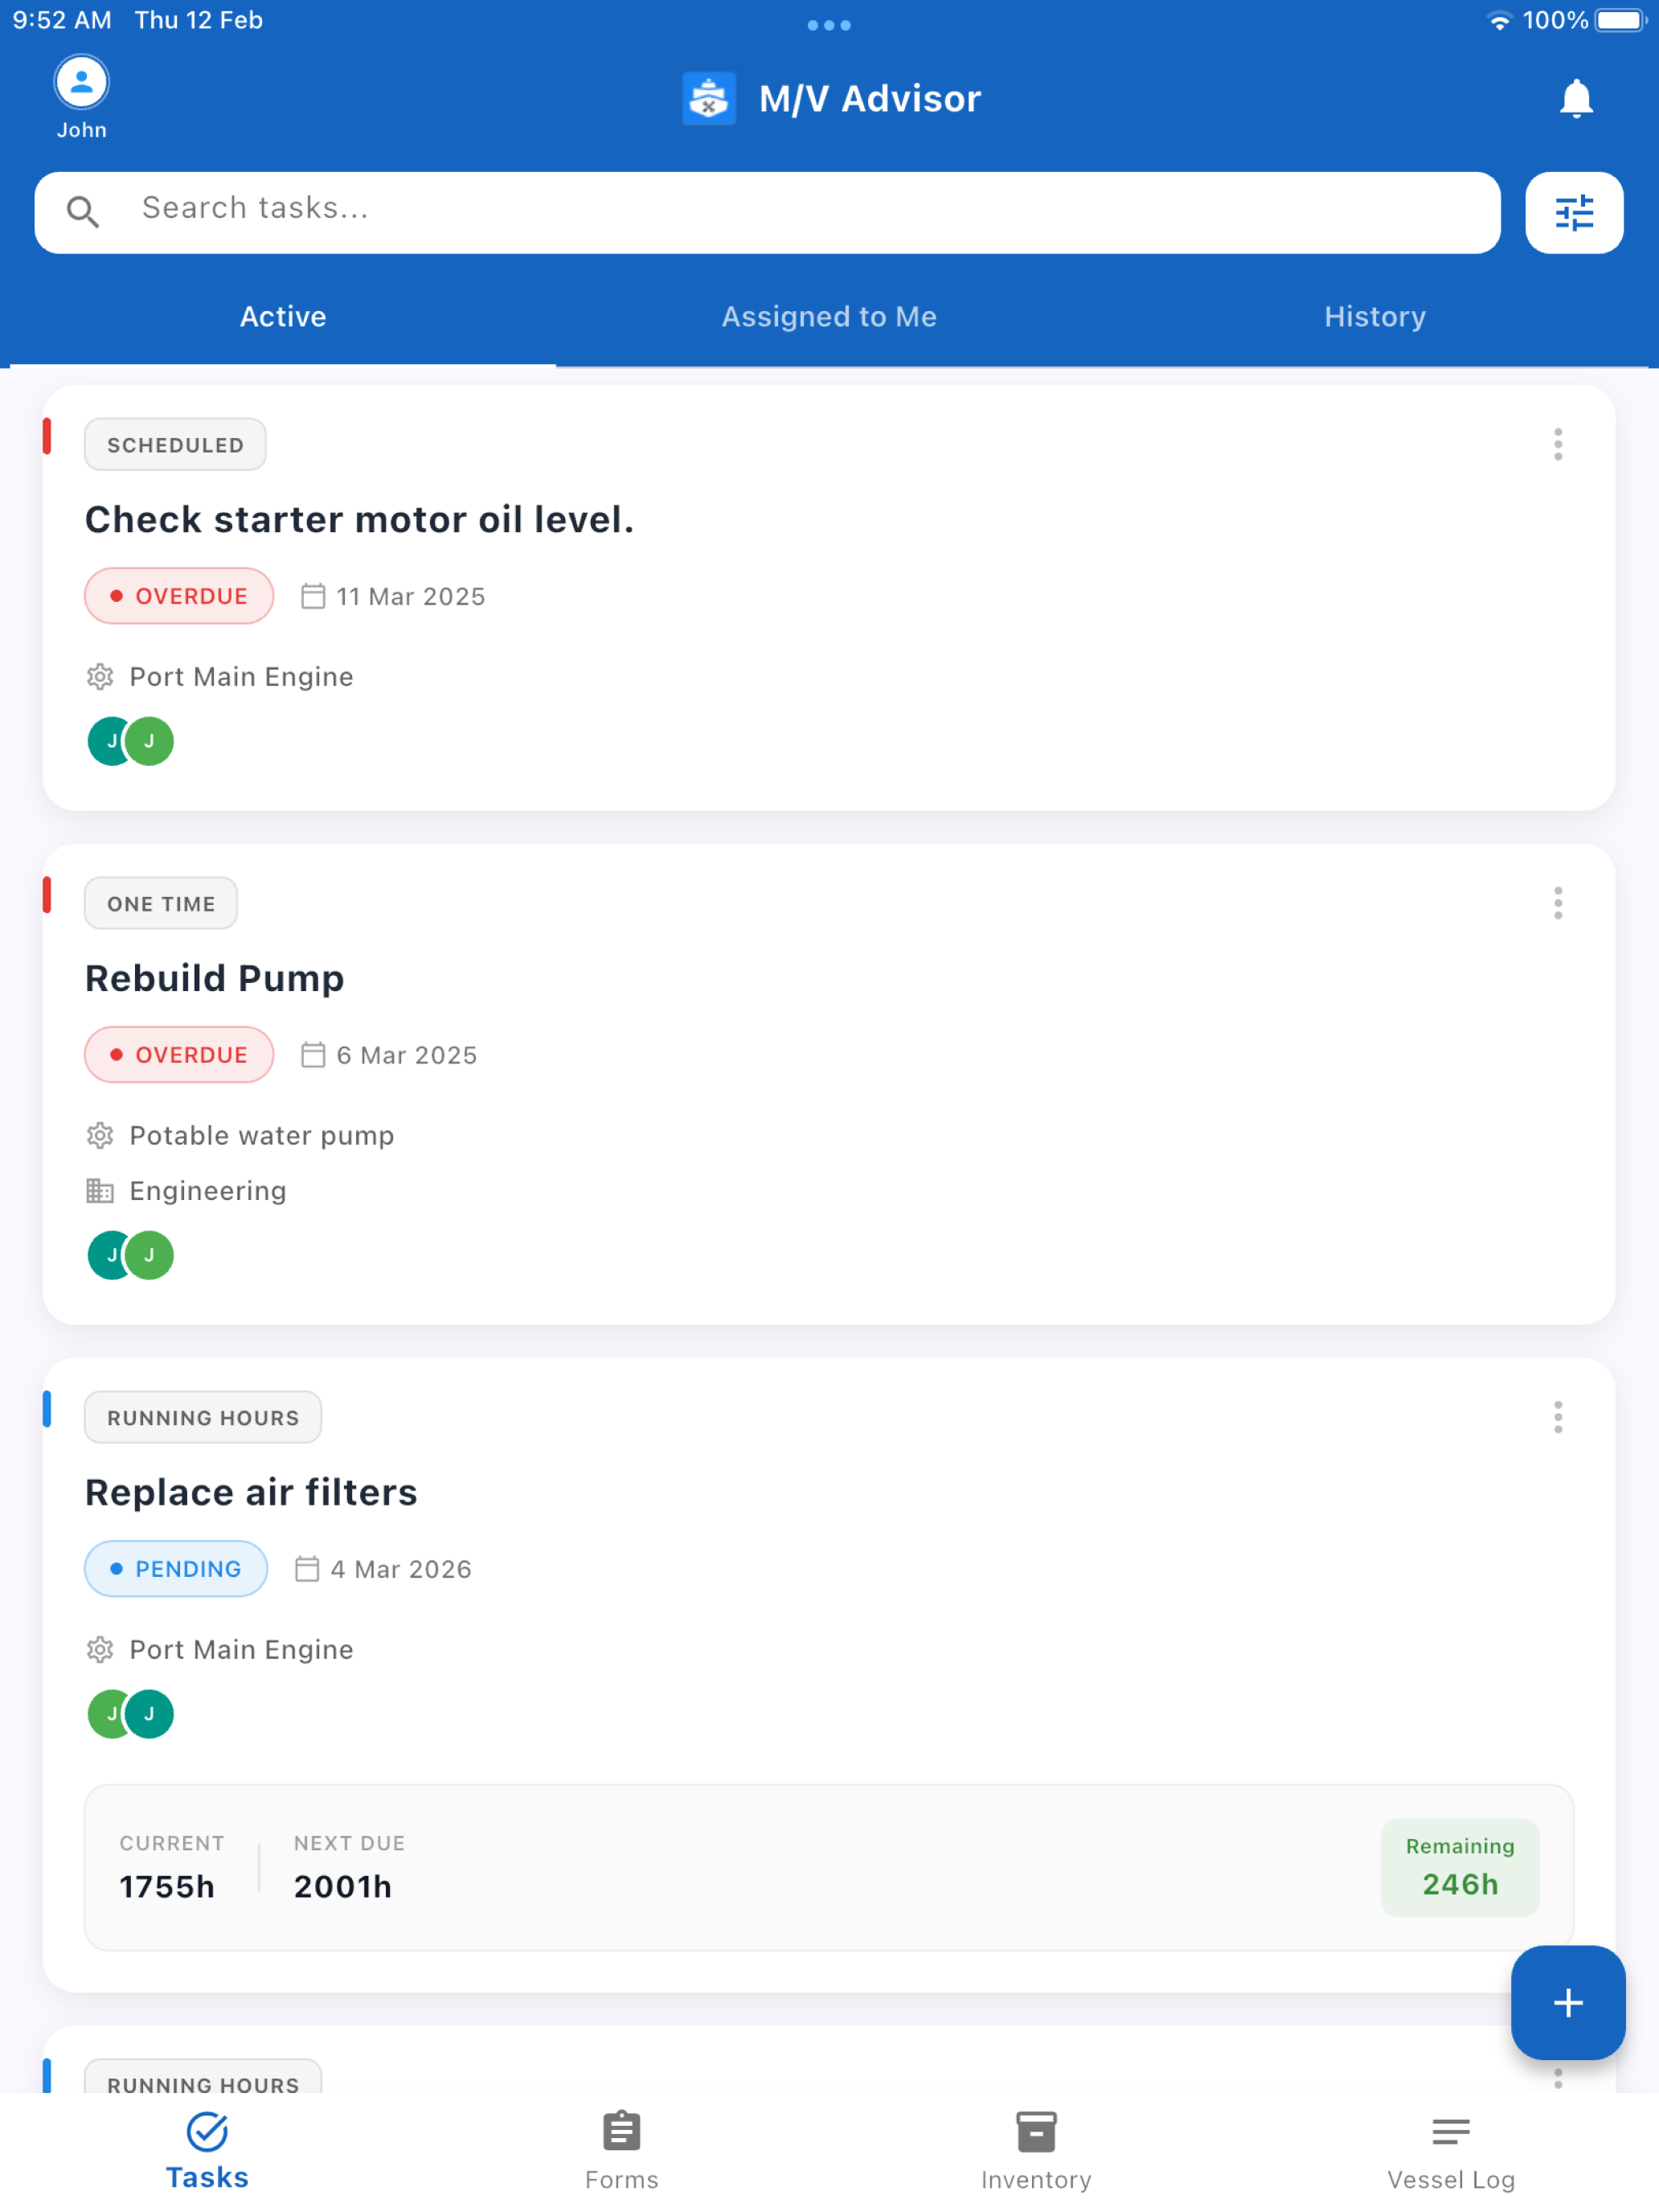Tap the add new task plus button
The image size is (1659, 2212).
tap(1567, 2002)
